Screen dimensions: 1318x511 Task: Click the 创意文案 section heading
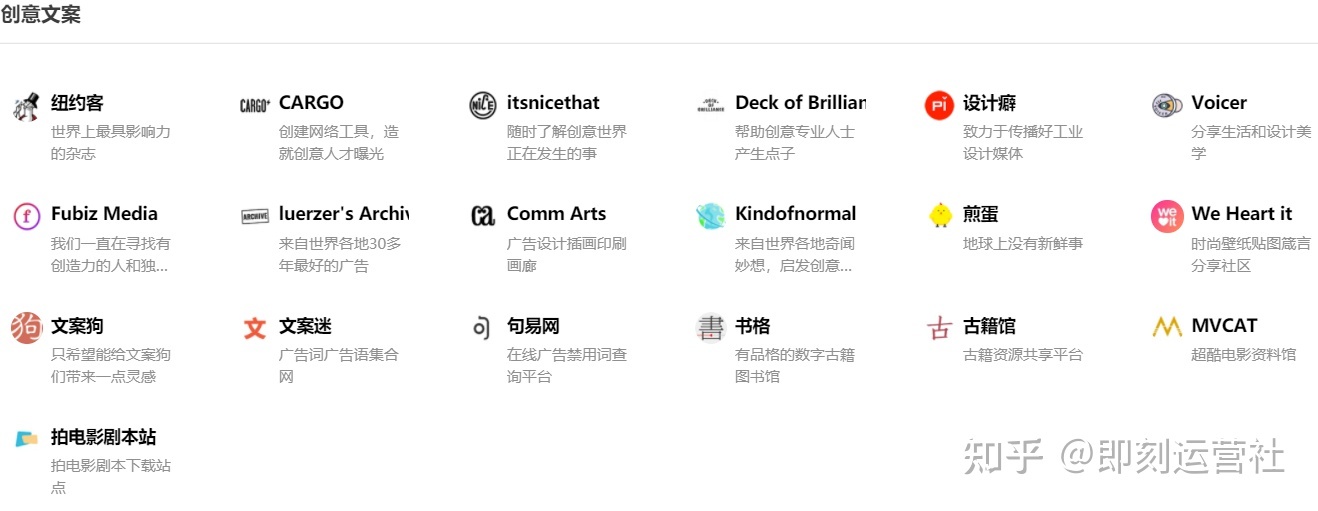tap(41, 14)
